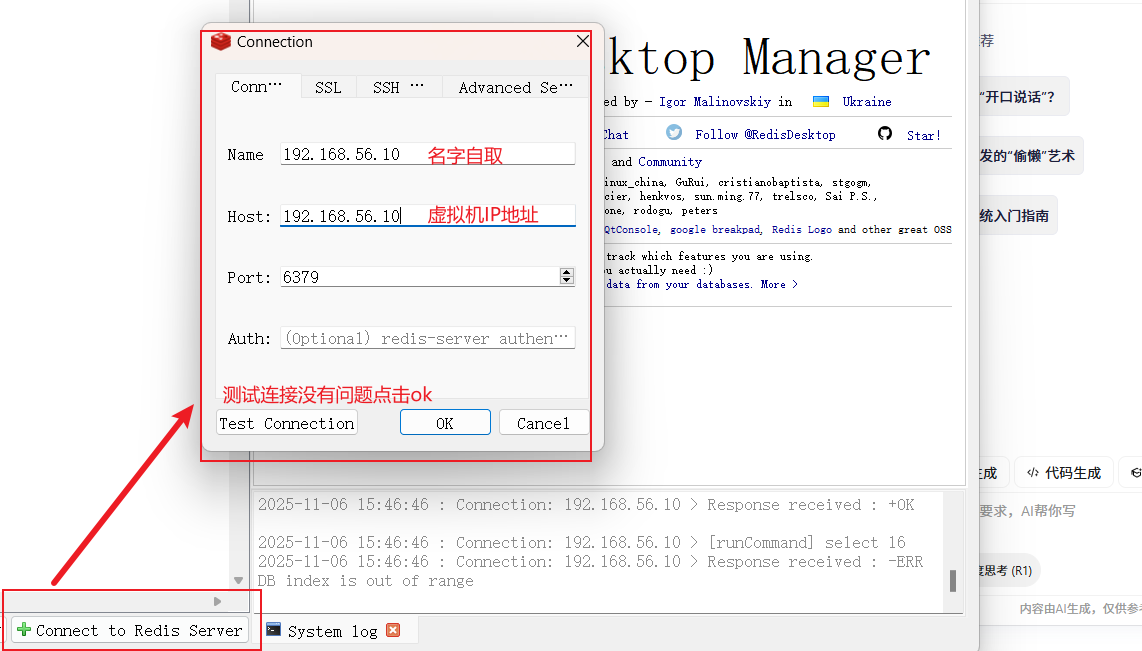Switch to the SSH tab
Screen dimensions: 1142x651
(398, 87)
